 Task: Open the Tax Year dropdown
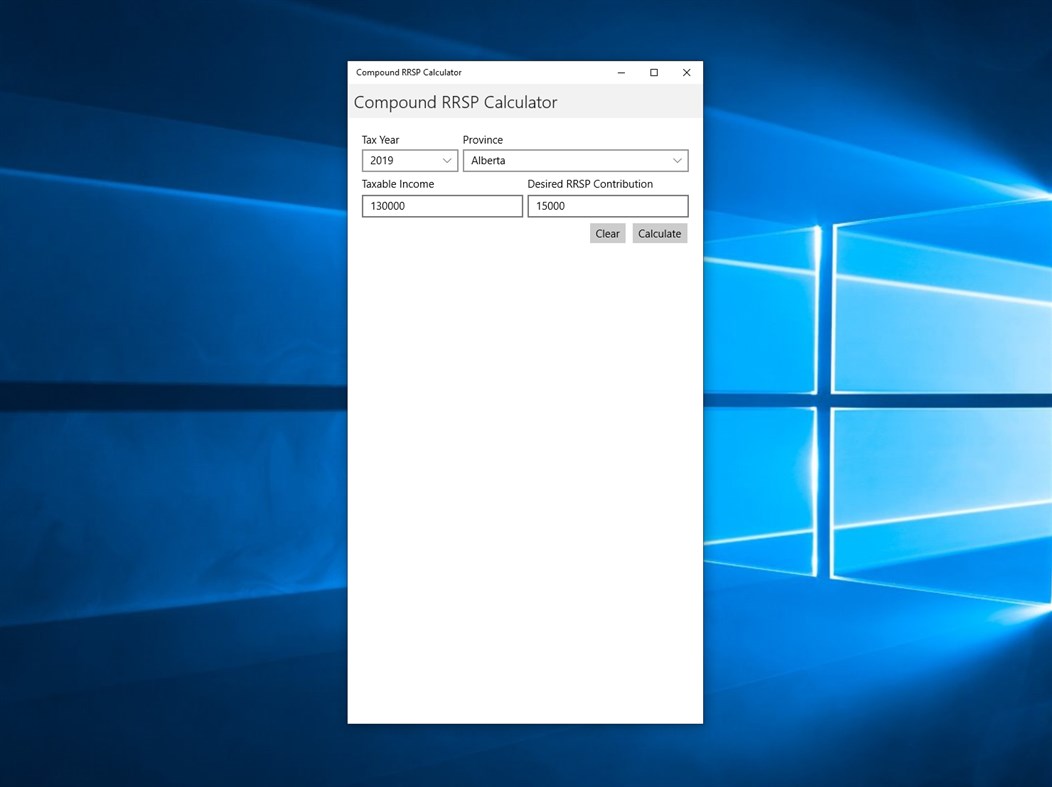(x=409, y=160)
